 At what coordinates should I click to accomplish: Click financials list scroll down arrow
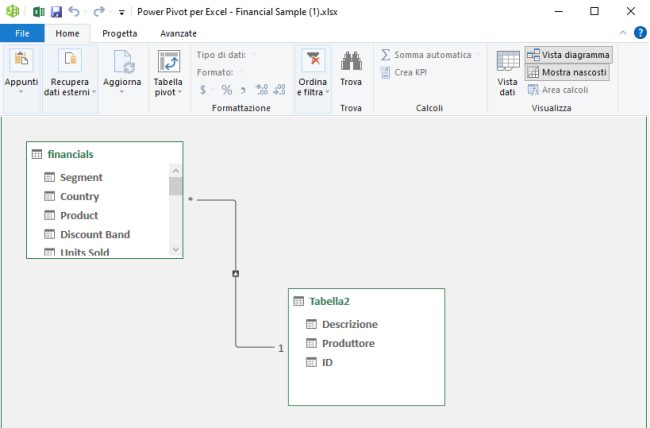pos(175,249)
